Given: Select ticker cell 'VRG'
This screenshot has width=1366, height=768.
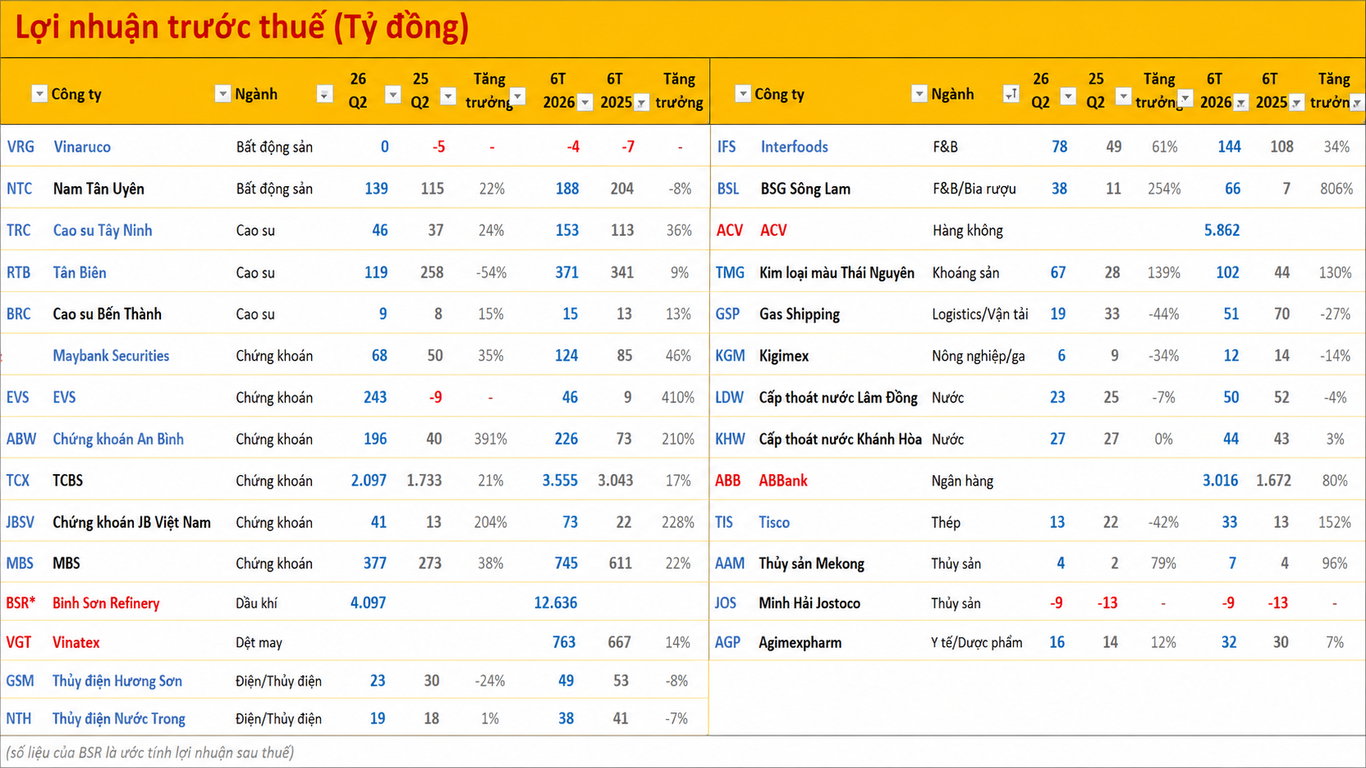Looking at the screenshot, I should pos(20,147).
